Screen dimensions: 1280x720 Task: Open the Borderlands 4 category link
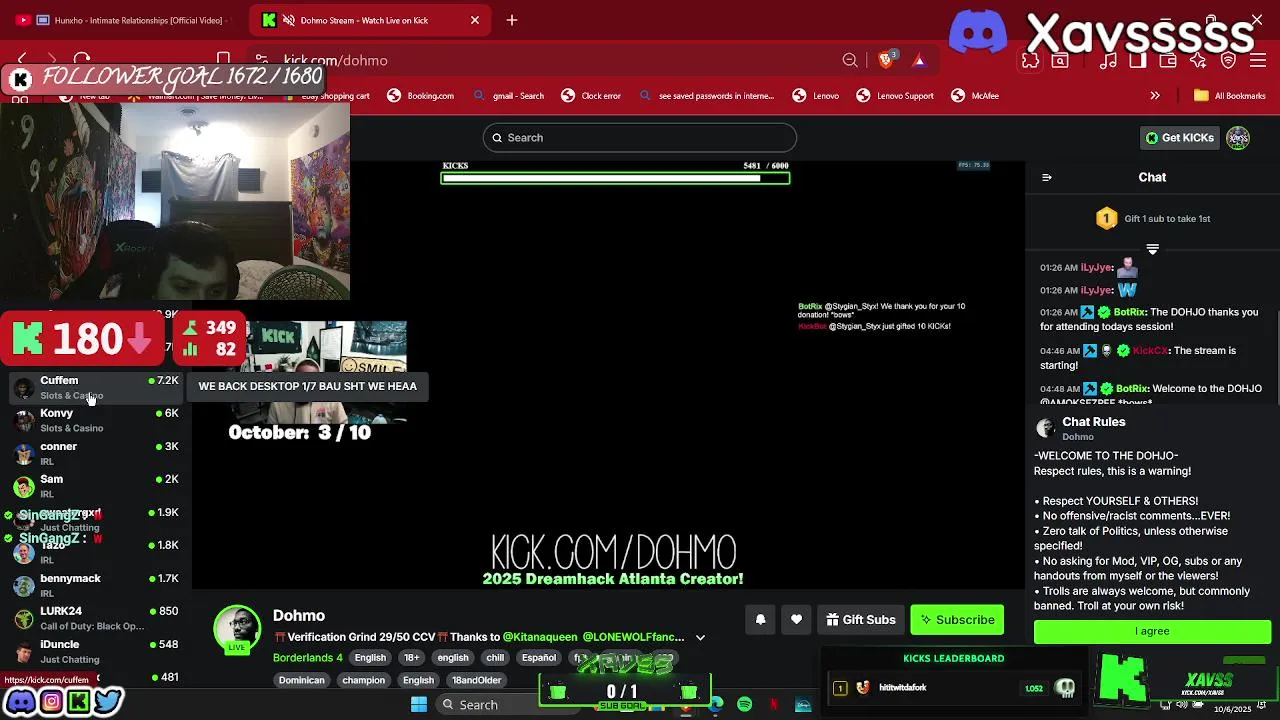click(308, 658)
